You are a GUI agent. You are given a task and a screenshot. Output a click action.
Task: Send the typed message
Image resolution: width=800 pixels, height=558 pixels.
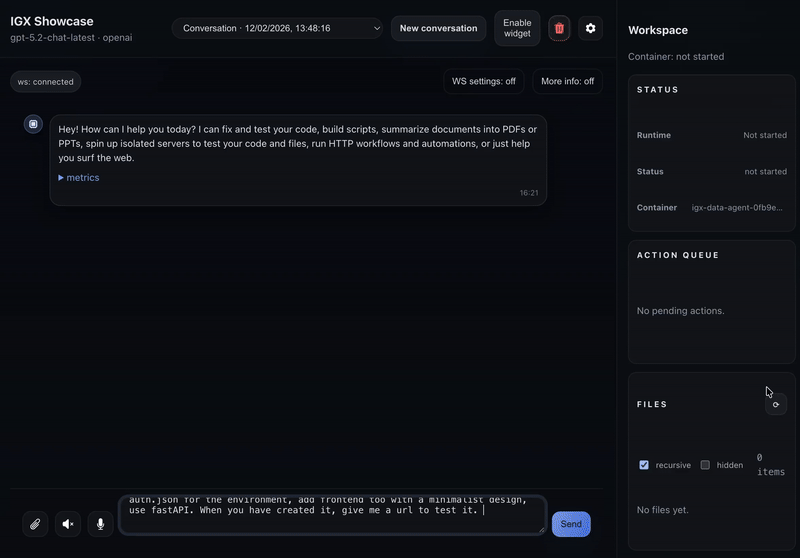(x=571, y=524)
